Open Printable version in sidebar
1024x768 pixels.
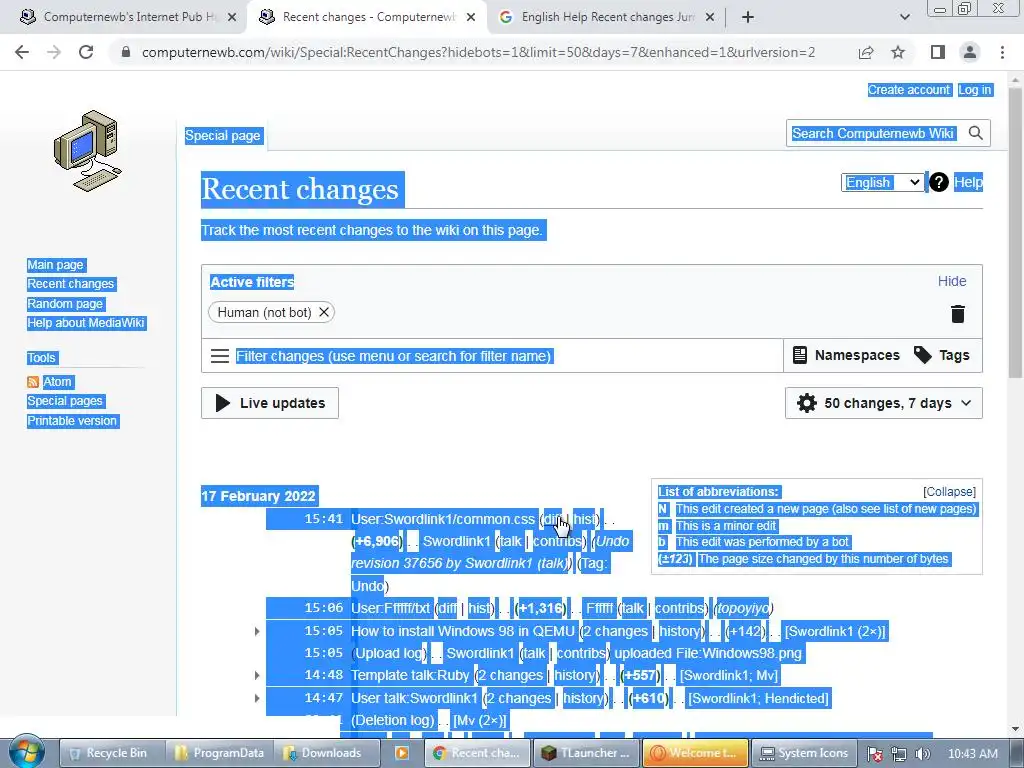point(72,421)
